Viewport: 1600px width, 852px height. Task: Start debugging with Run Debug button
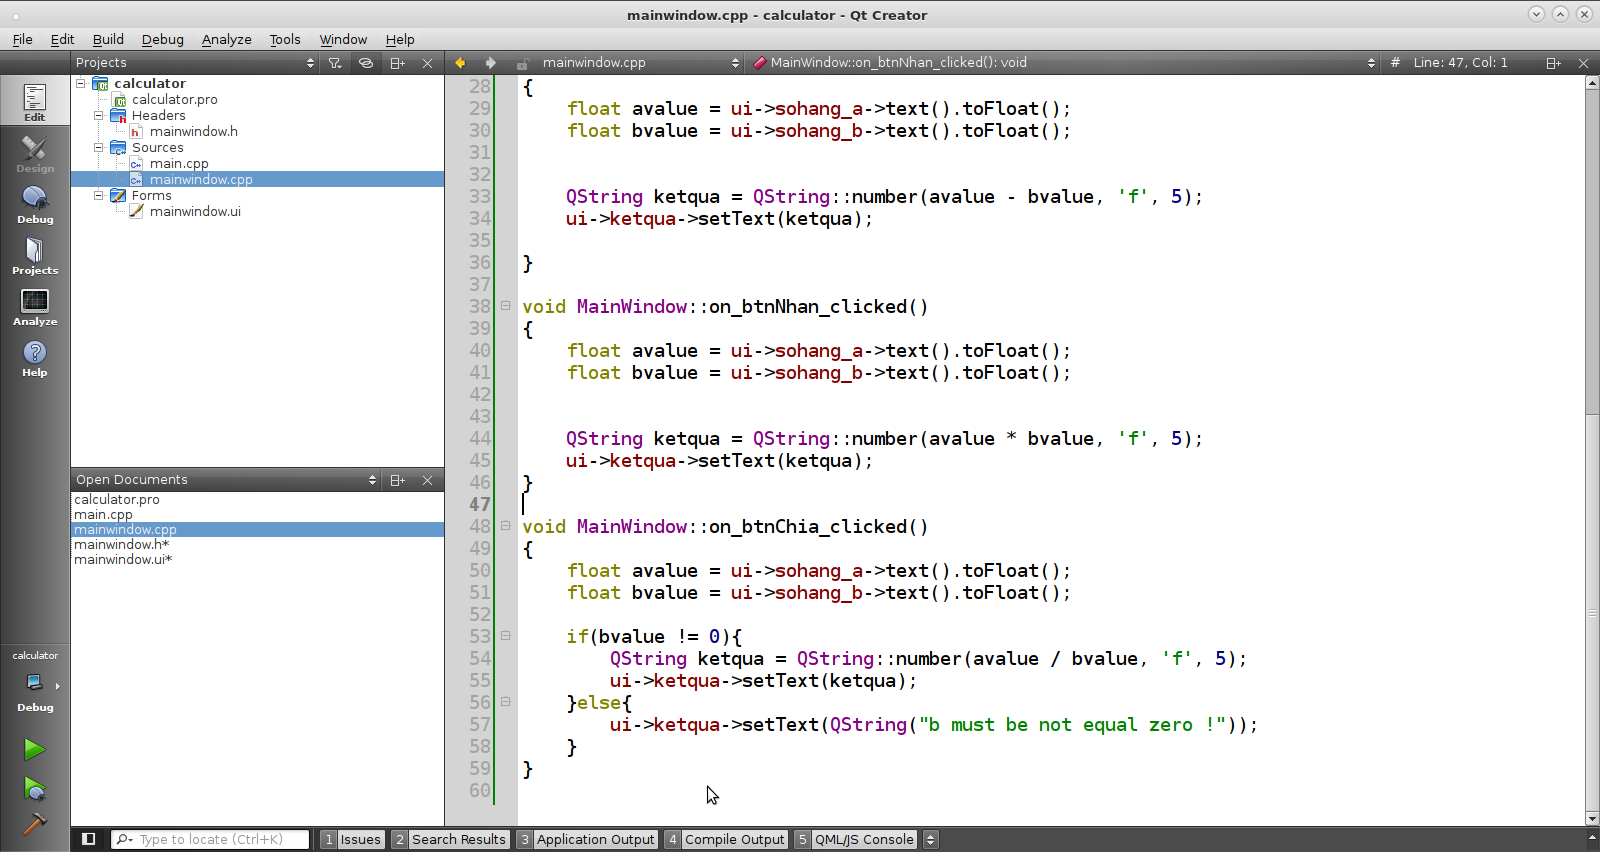pos(35,790)
